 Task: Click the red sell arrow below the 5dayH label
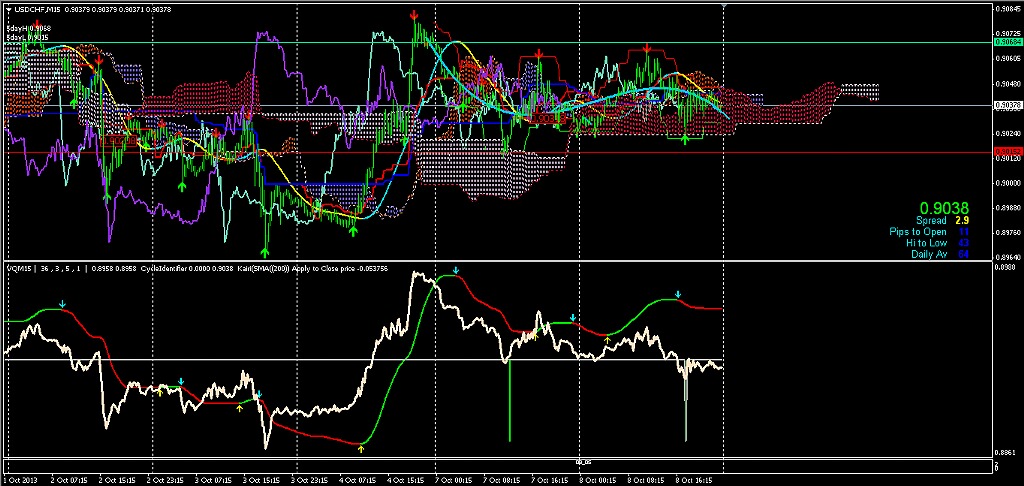click(37, 22)
